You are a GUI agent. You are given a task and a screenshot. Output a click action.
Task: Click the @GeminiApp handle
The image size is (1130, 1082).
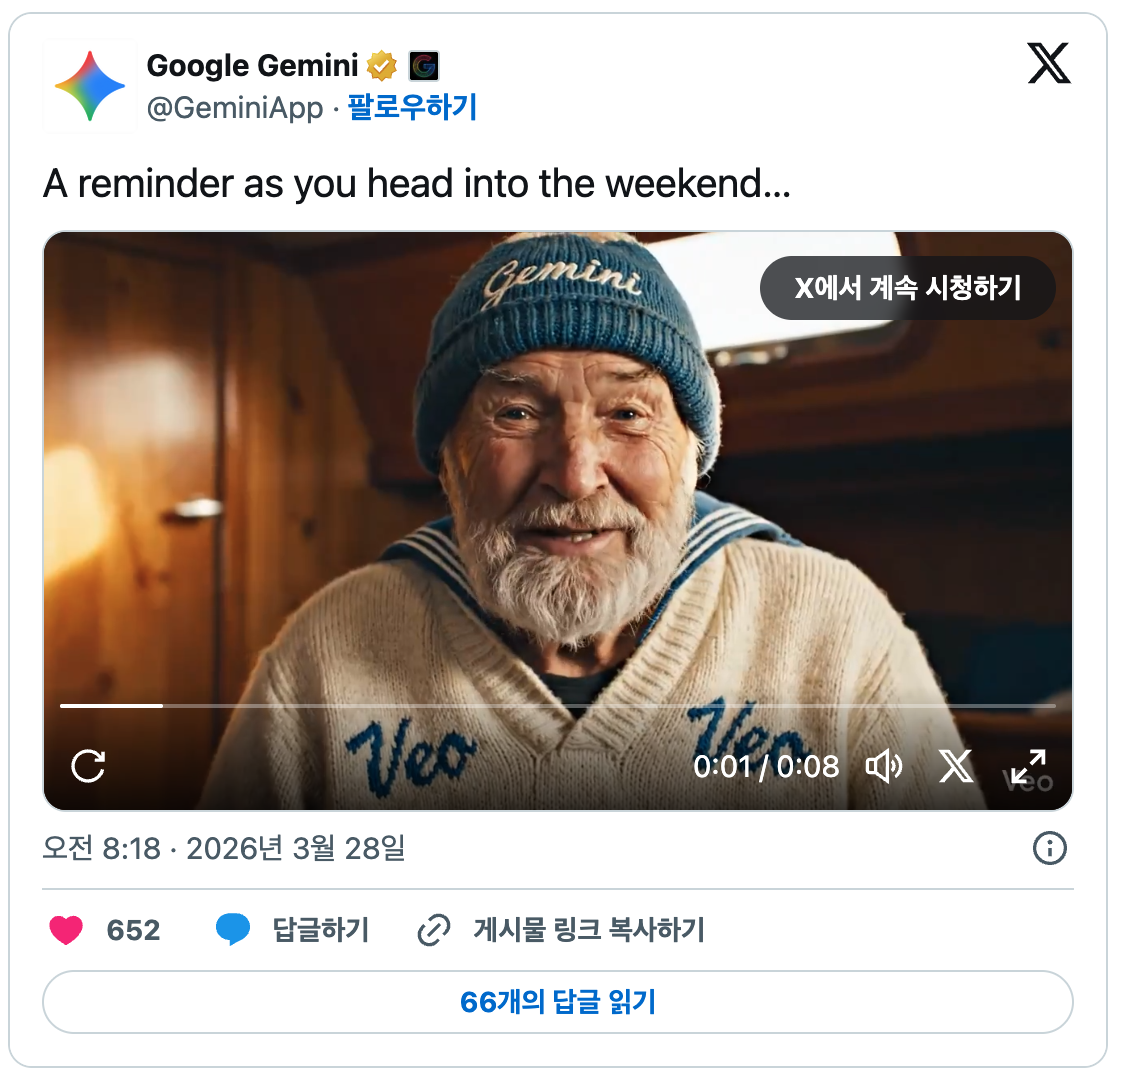pos(235,108)
